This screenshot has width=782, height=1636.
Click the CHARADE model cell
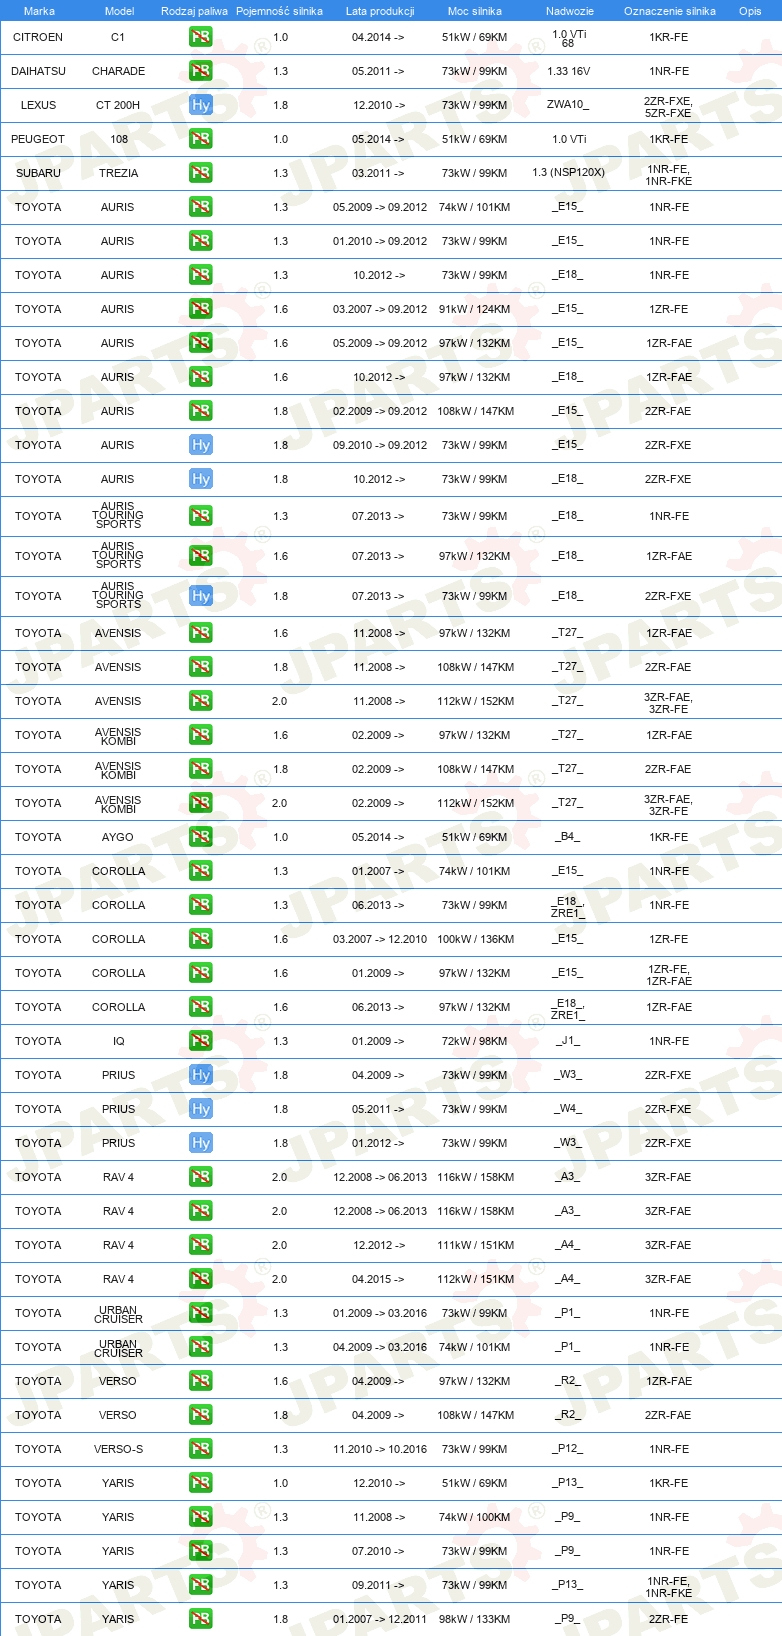click(x=119, y=71)
